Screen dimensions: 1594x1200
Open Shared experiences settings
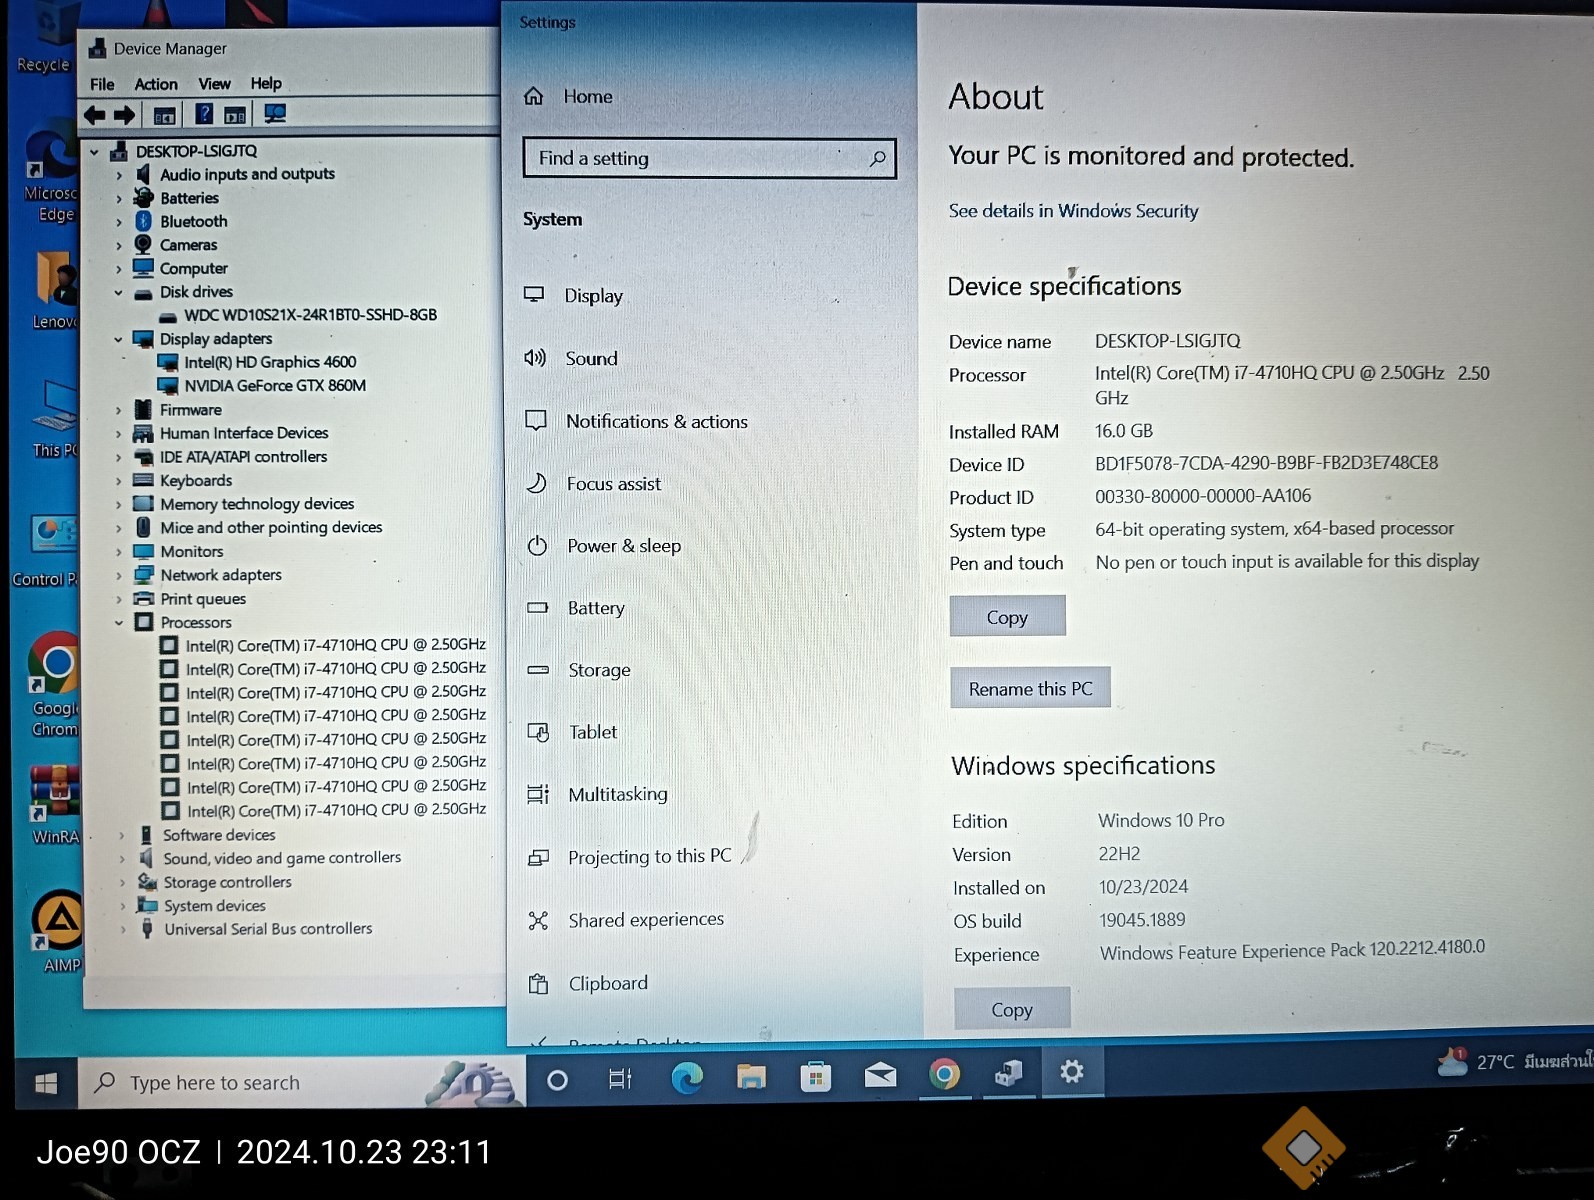(645, 920)
